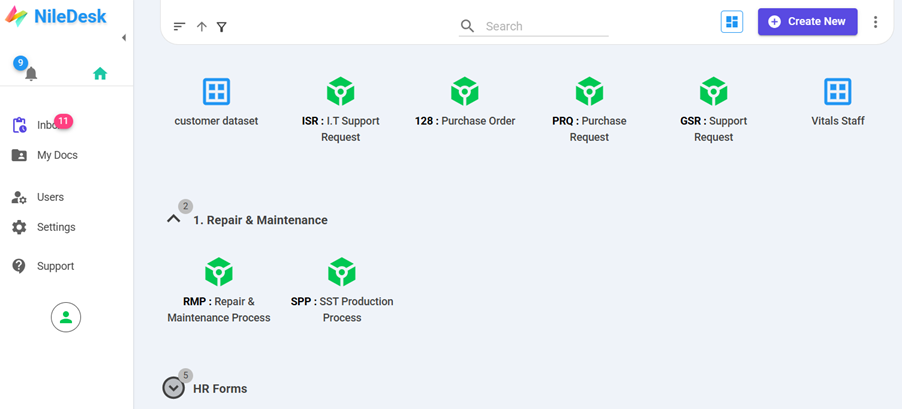Open the customer dataset icon

click(x=216, y=93)
